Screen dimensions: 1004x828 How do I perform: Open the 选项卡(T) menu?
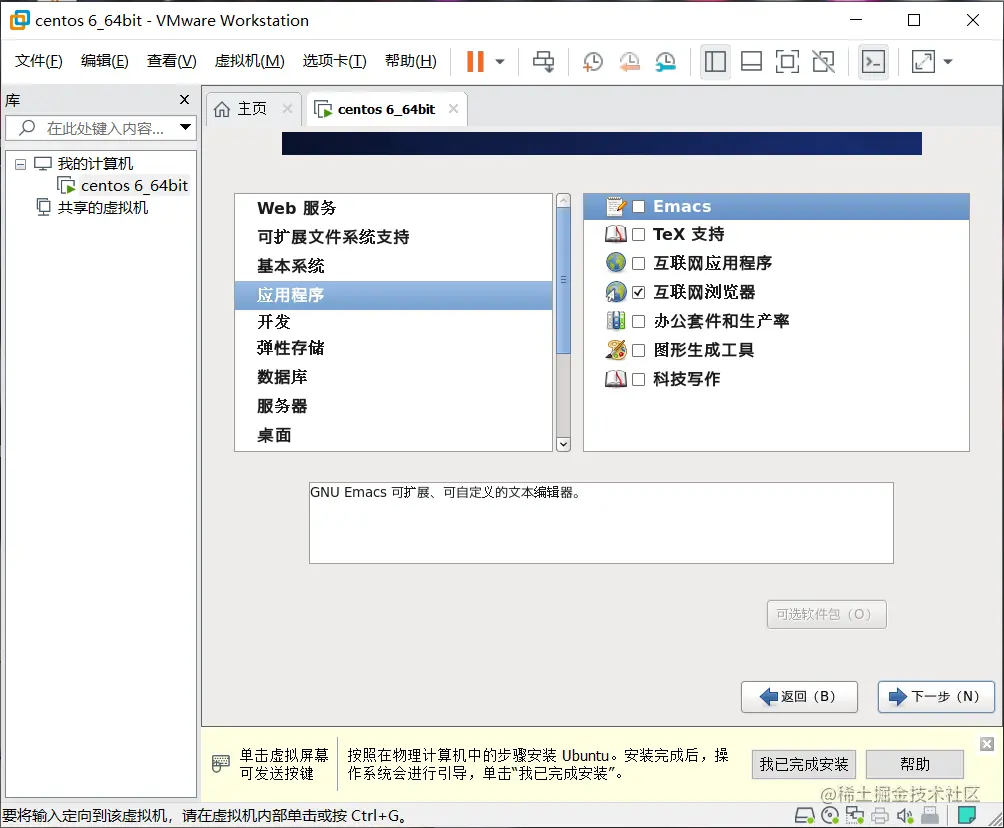pyautogui.click(x=334, y=61)
